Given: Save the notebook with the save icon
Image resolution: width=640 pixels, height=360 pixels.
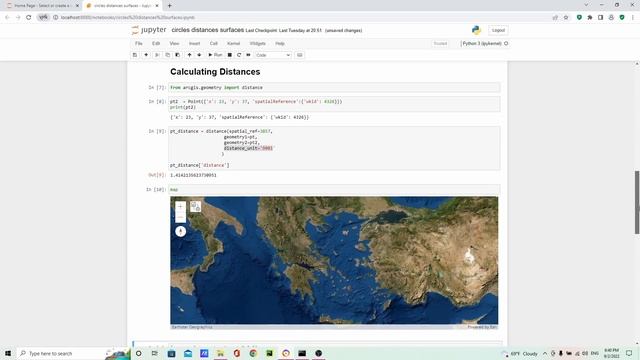Looking at the screenshot, I should [x=135, y=55].
